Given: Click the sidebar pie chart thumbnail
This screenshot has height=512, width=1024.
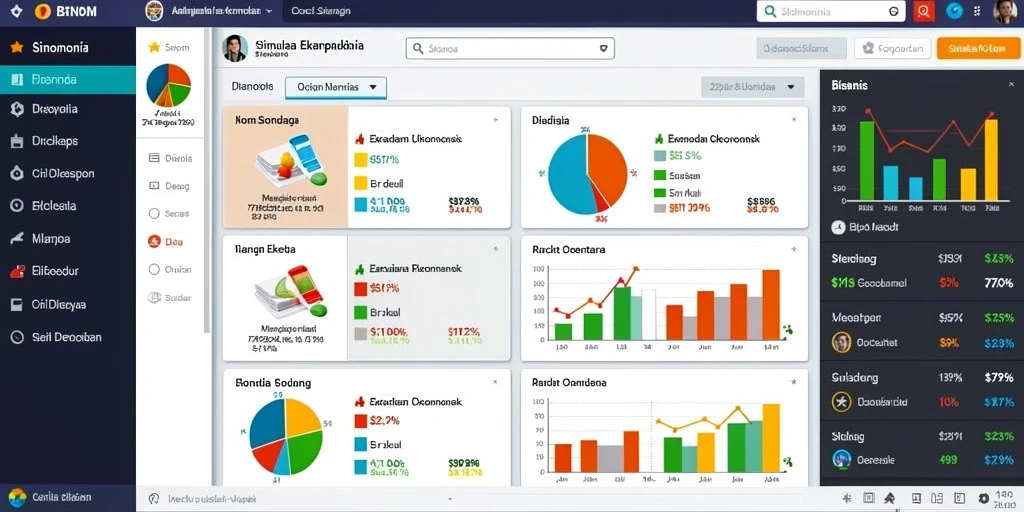Looking at the screenshot, I should tap(168, 85).
